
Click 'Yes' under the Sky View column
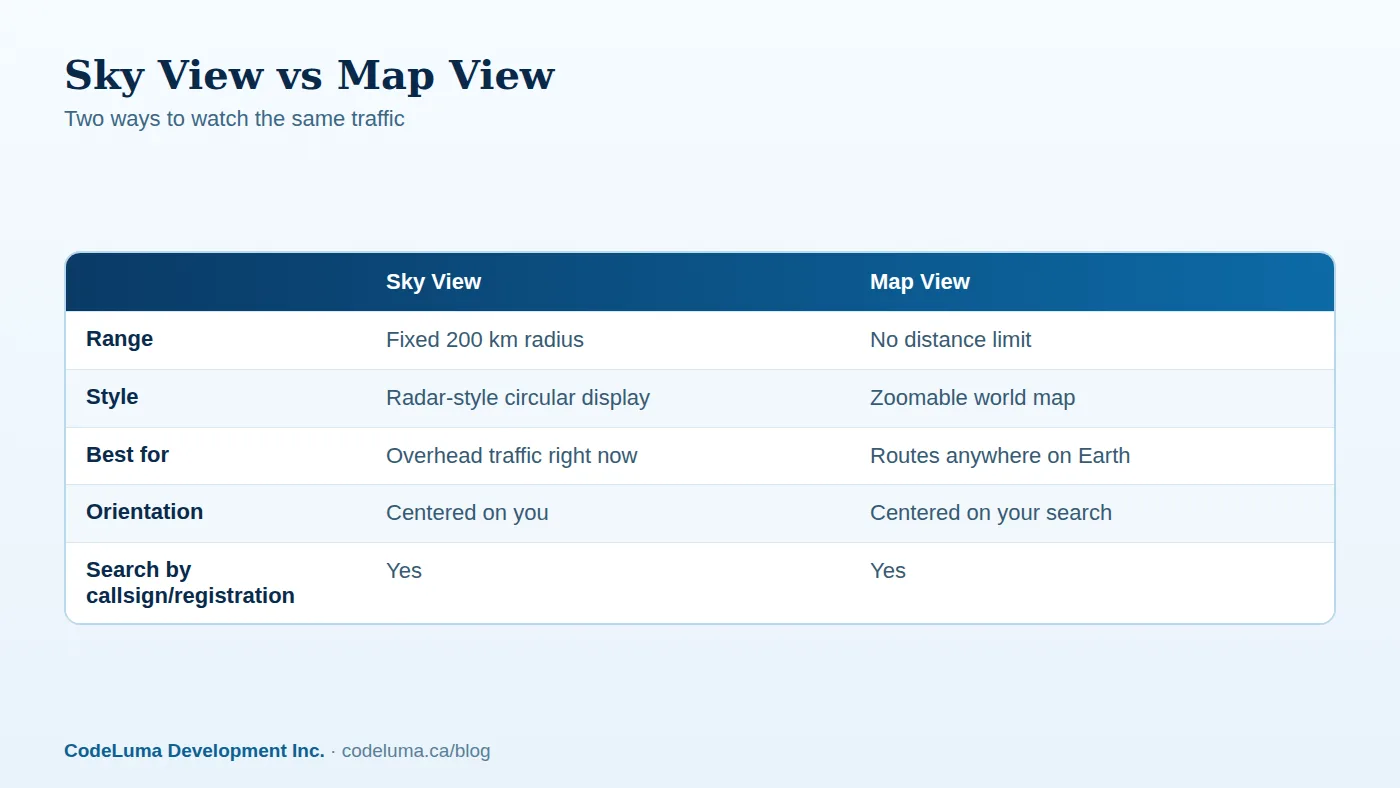coord(404,571)
